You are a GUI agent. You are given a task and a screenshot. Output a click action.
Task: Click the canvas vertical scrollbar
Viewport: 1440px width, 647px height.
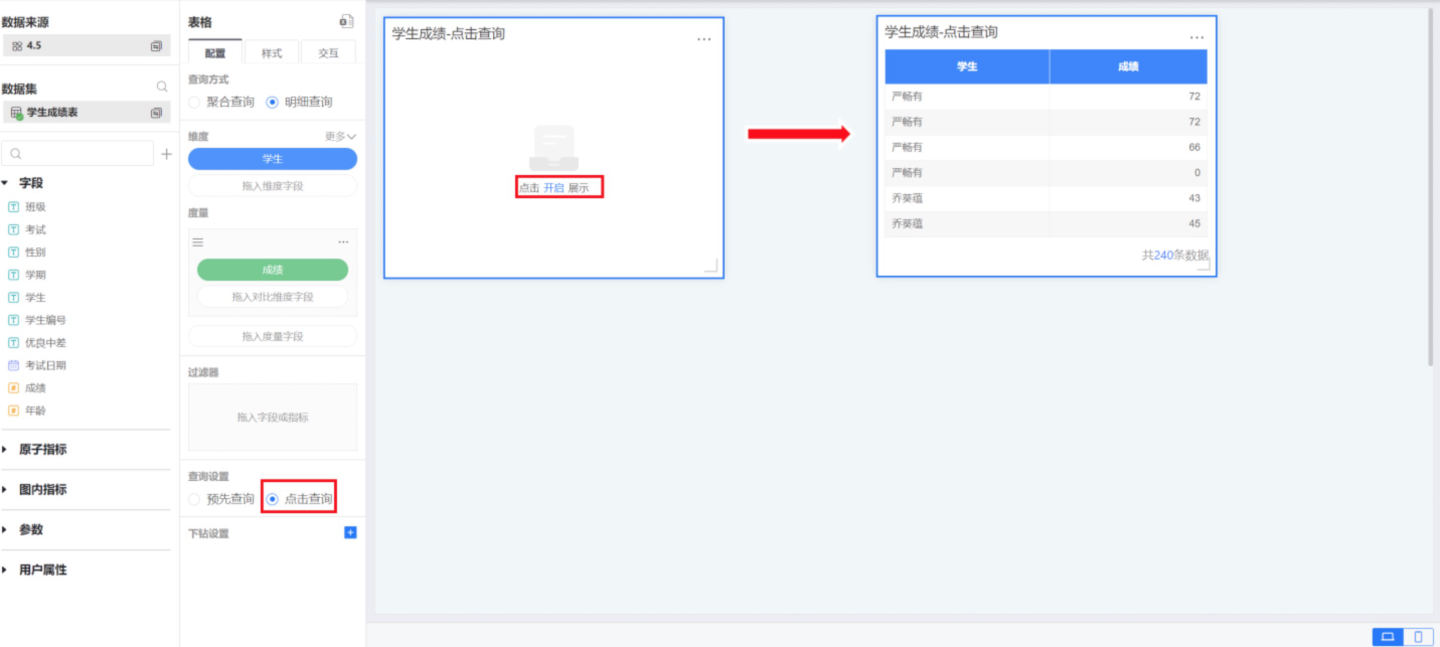pos(1431,187)
